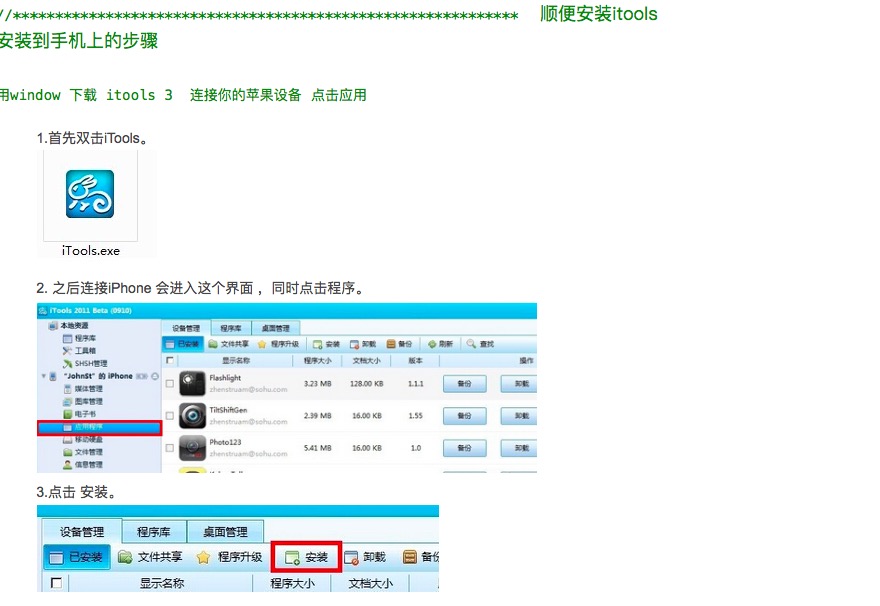
Task: Click 安装 install button in step 3 toolbar
Action: [x=306, y=557]
